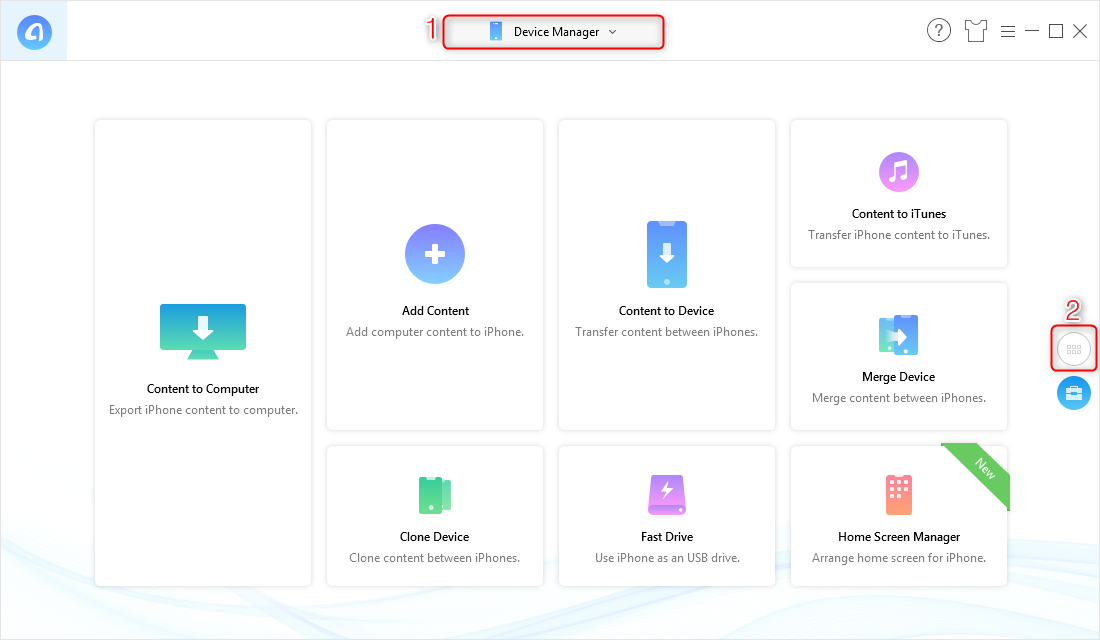Open the help question mark icon
Viewport: 1100px width, 640px height.
[x=939, y=31]
